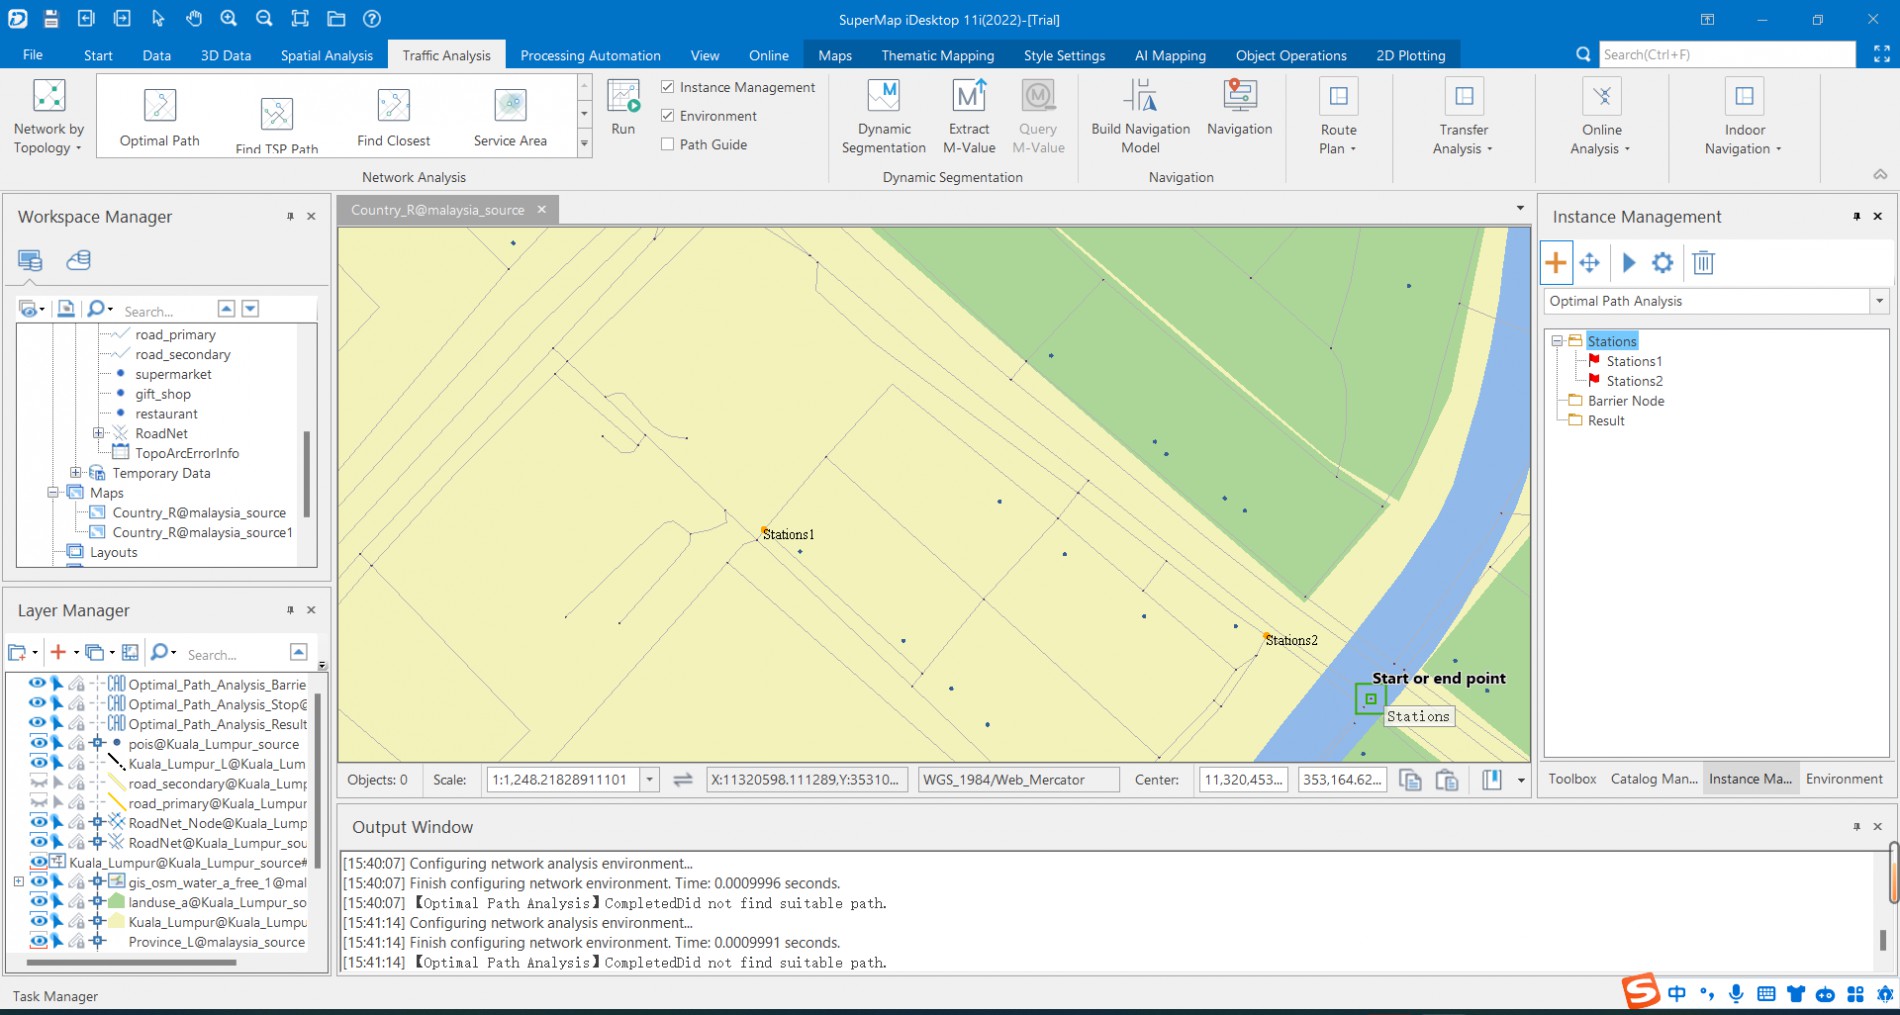Hide the Province_L@malaysia_source layer
This screenshot has height=1015, width=1900.
pos(38,941)
